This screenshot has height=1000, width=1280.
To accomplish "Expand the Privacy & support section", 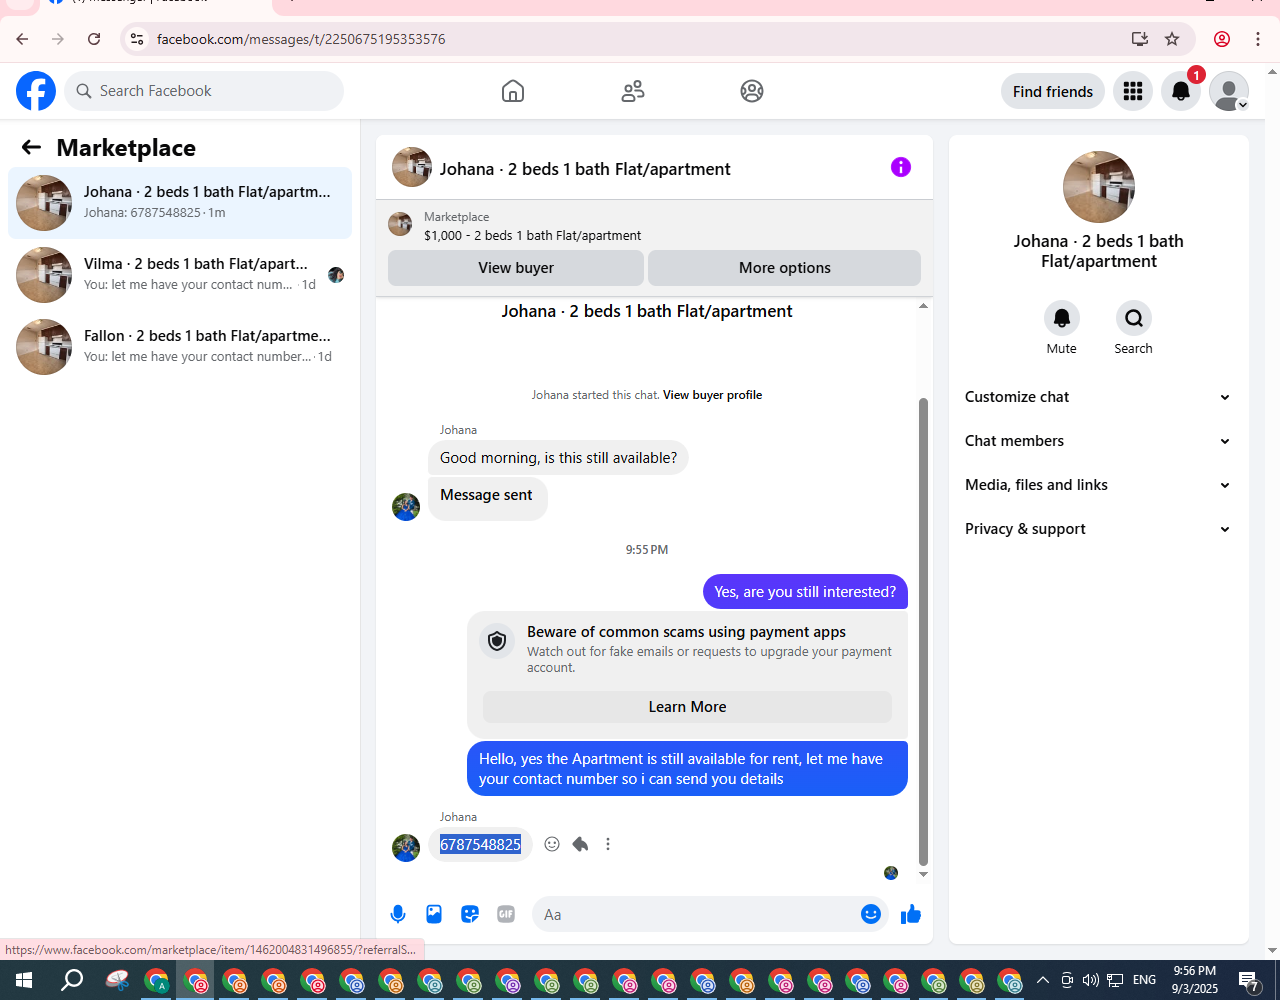I will click(1099, 529).
